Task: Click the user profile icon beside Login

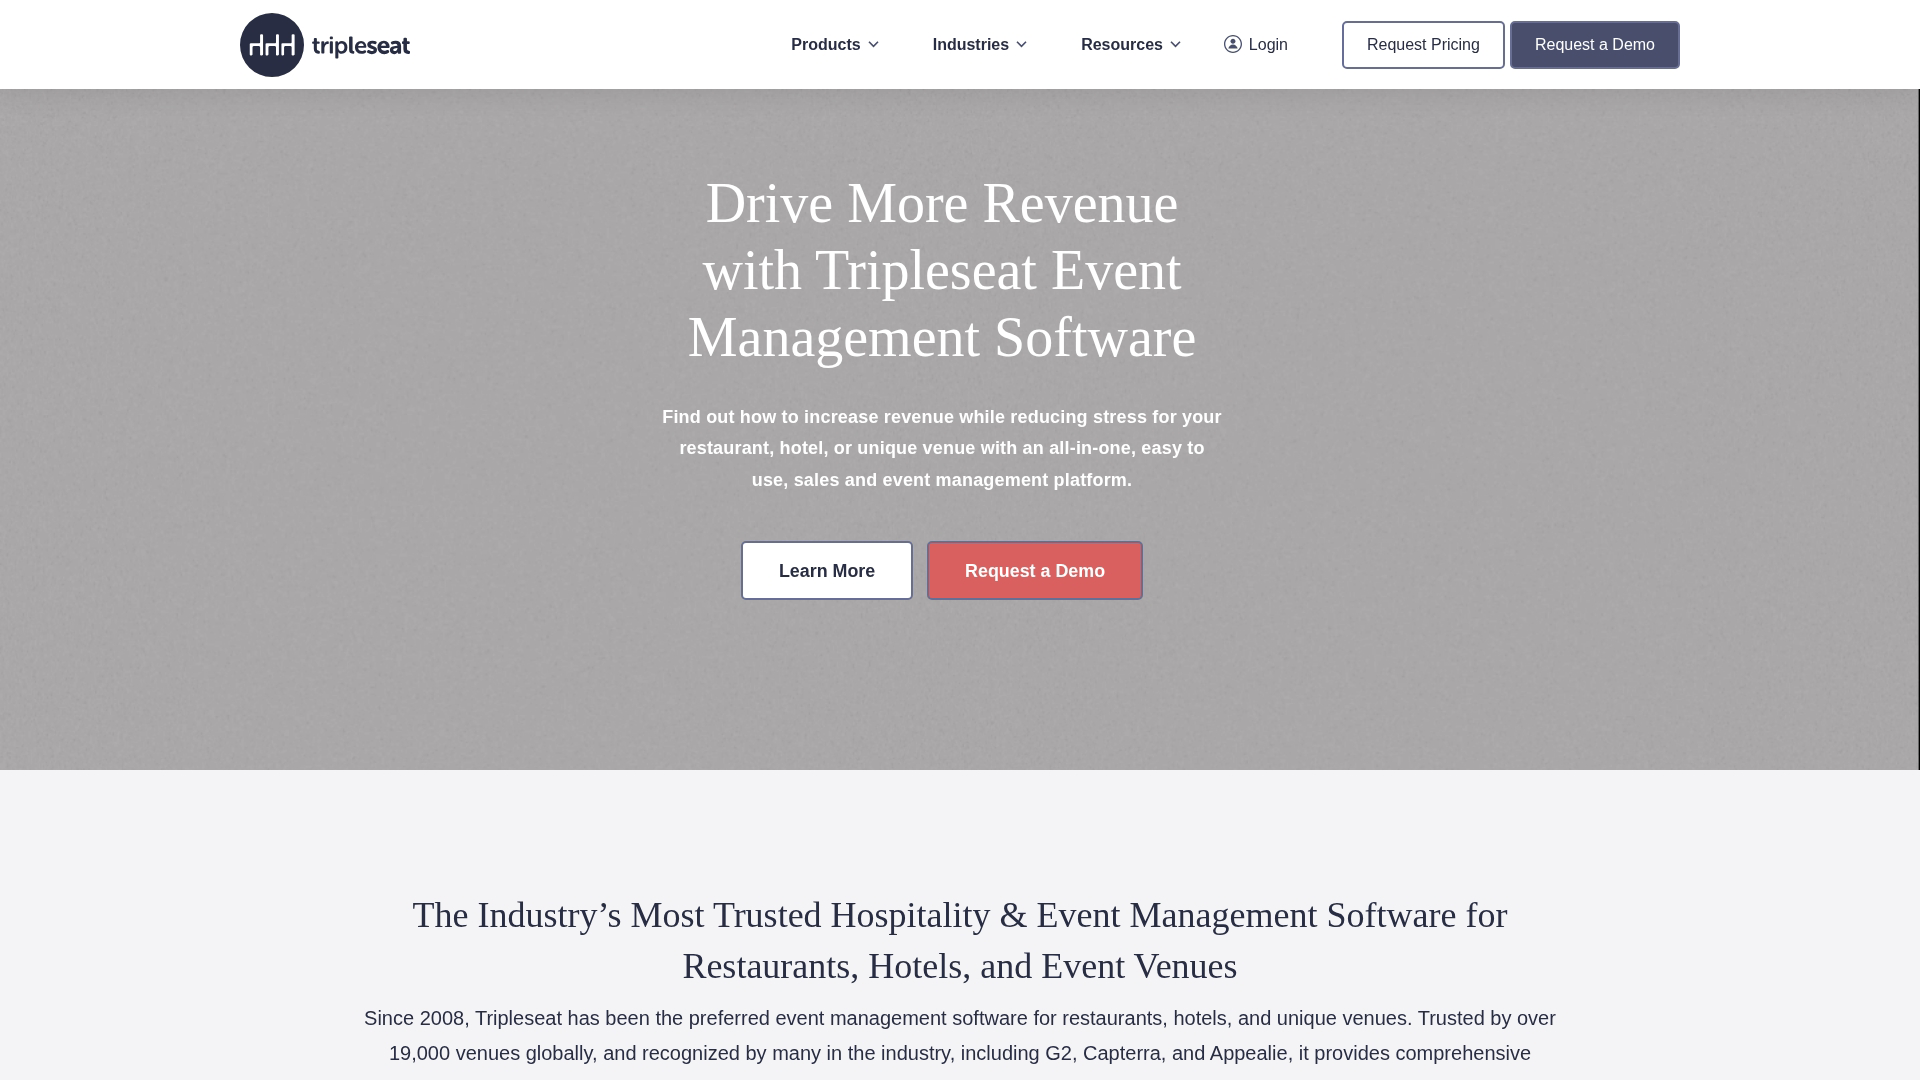Action: coord(1232,44)
